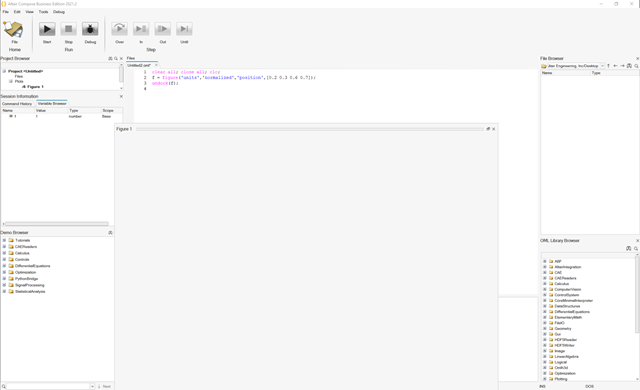Expand the Tutorials demo folder
This screenshot has height=390, width=640.
(4, 240)
